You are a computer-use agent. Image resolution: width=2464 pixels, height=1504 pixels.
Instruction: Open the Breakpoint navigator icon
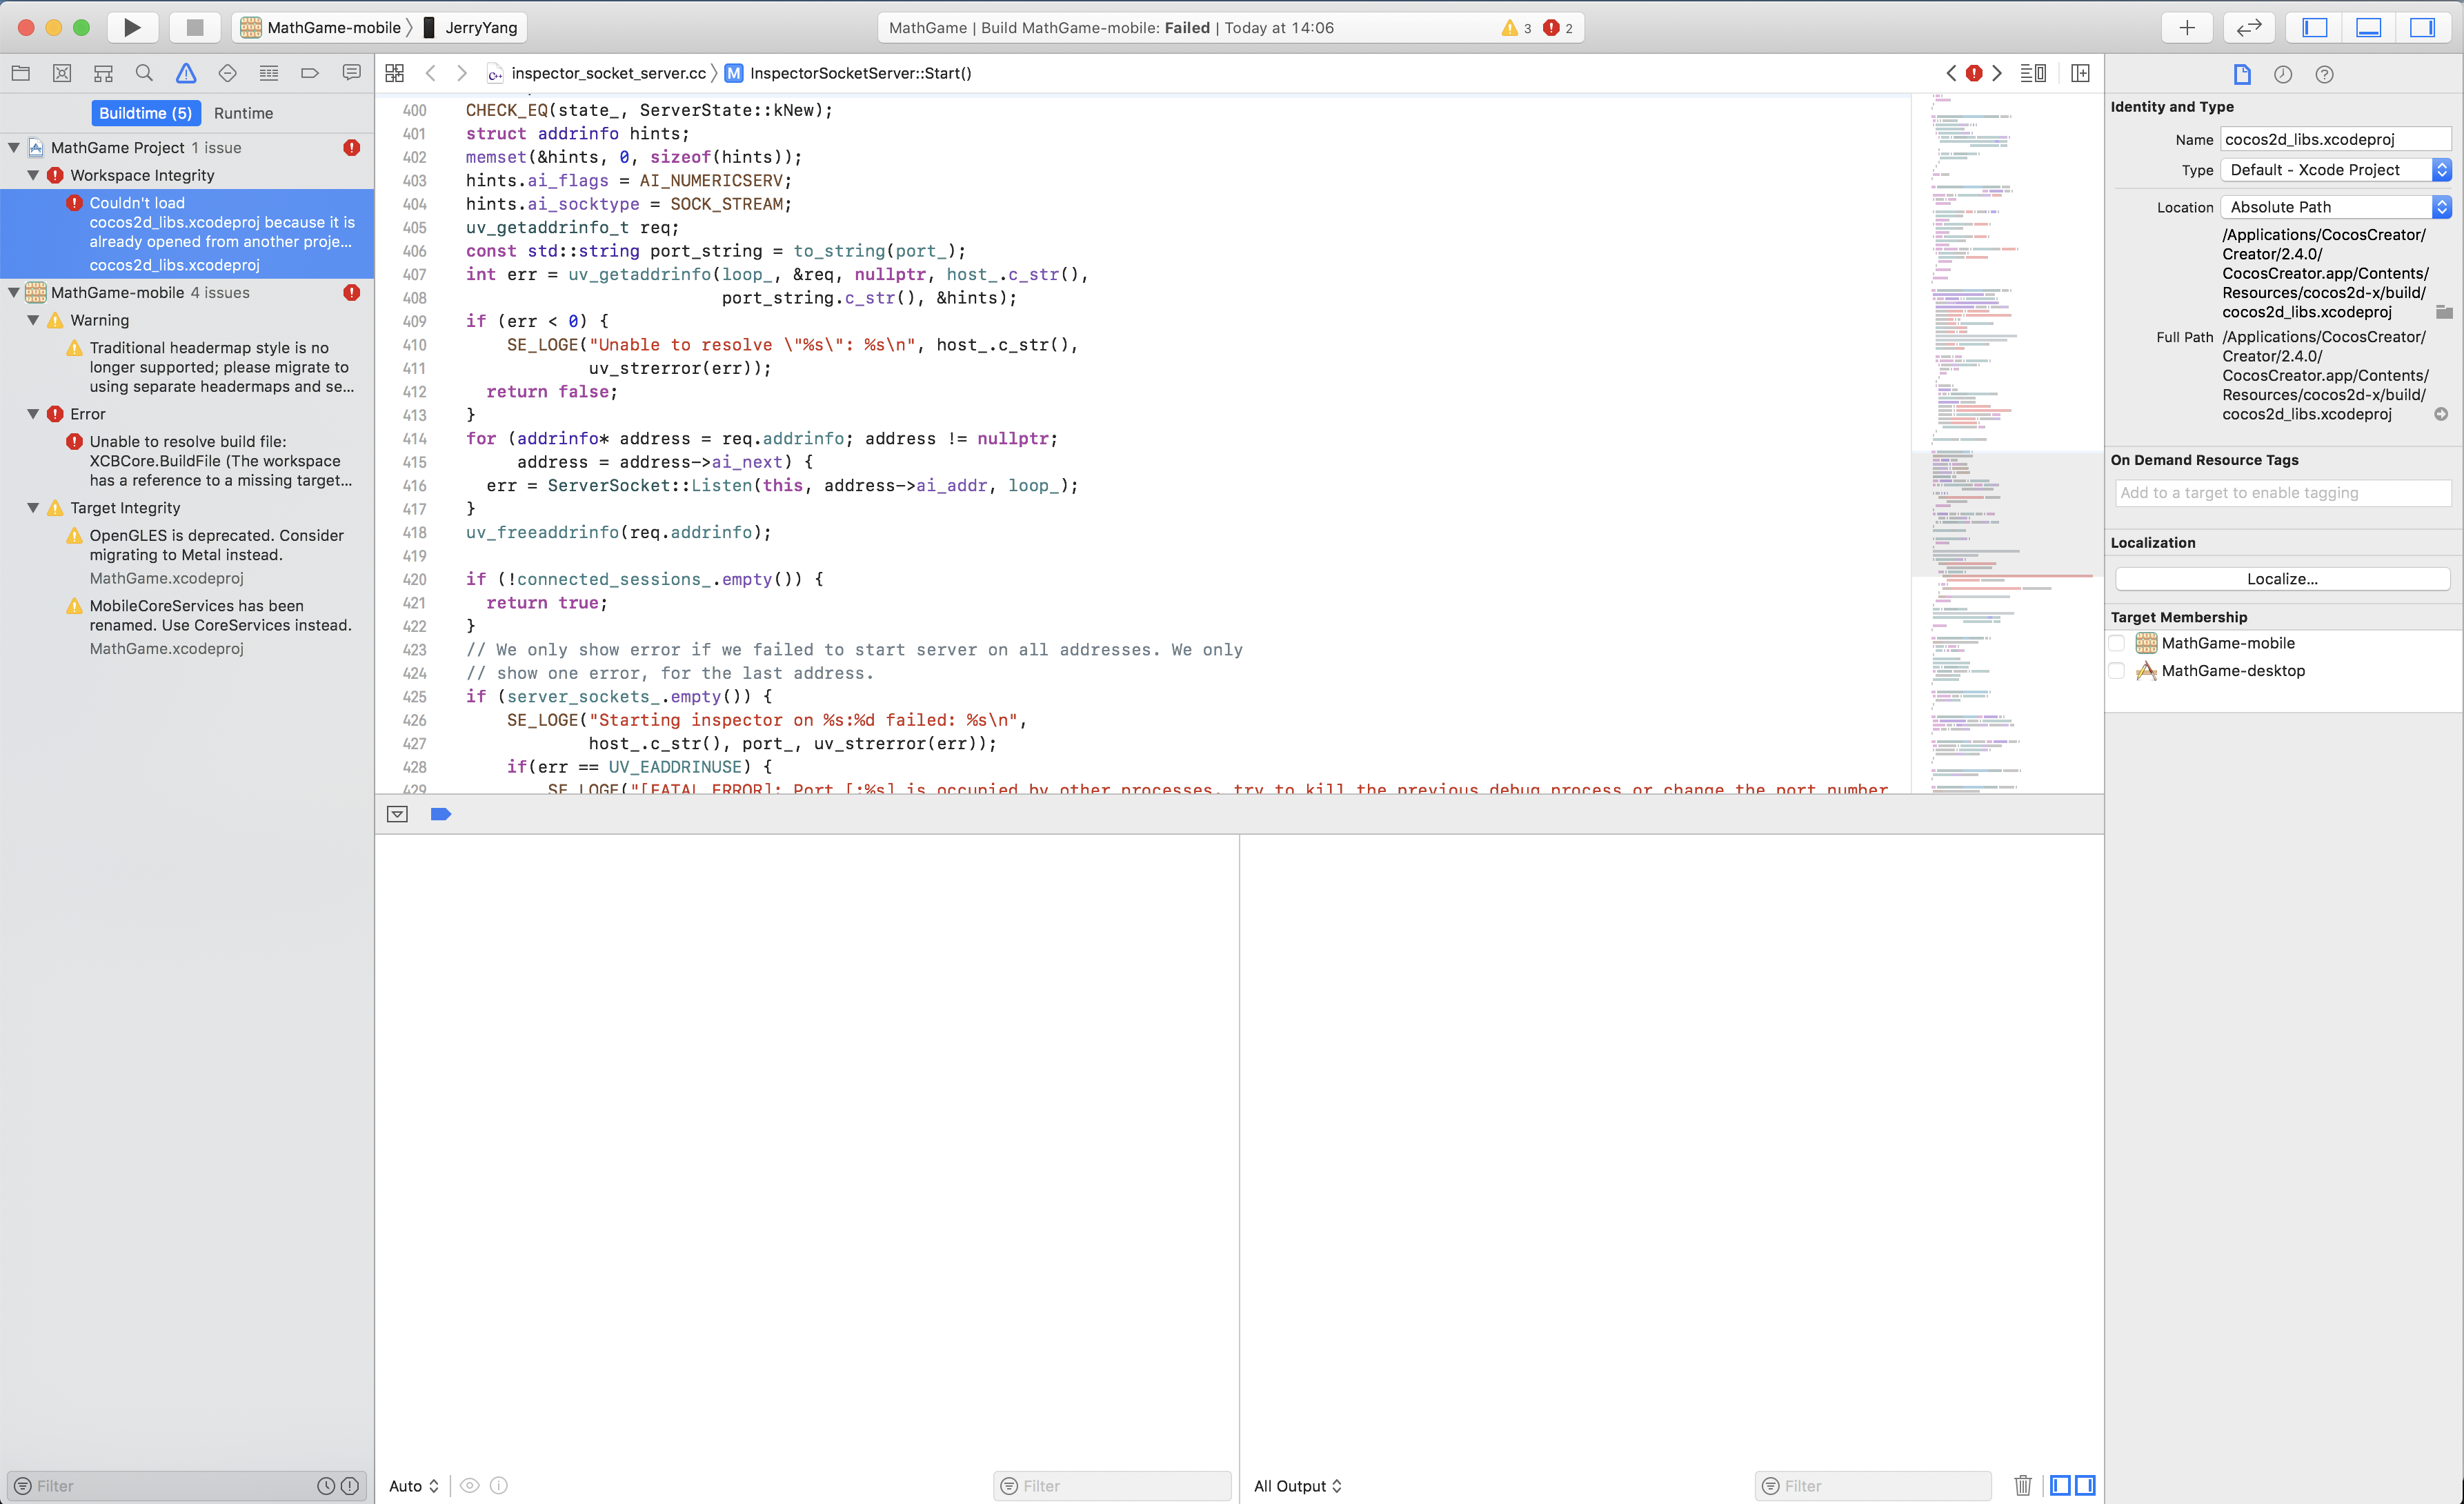310,73
